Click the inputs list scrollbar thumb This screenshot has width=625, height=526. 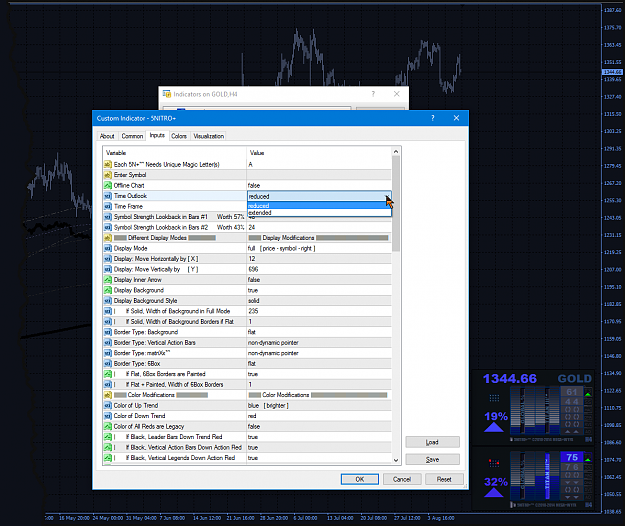tap(396, 203)
